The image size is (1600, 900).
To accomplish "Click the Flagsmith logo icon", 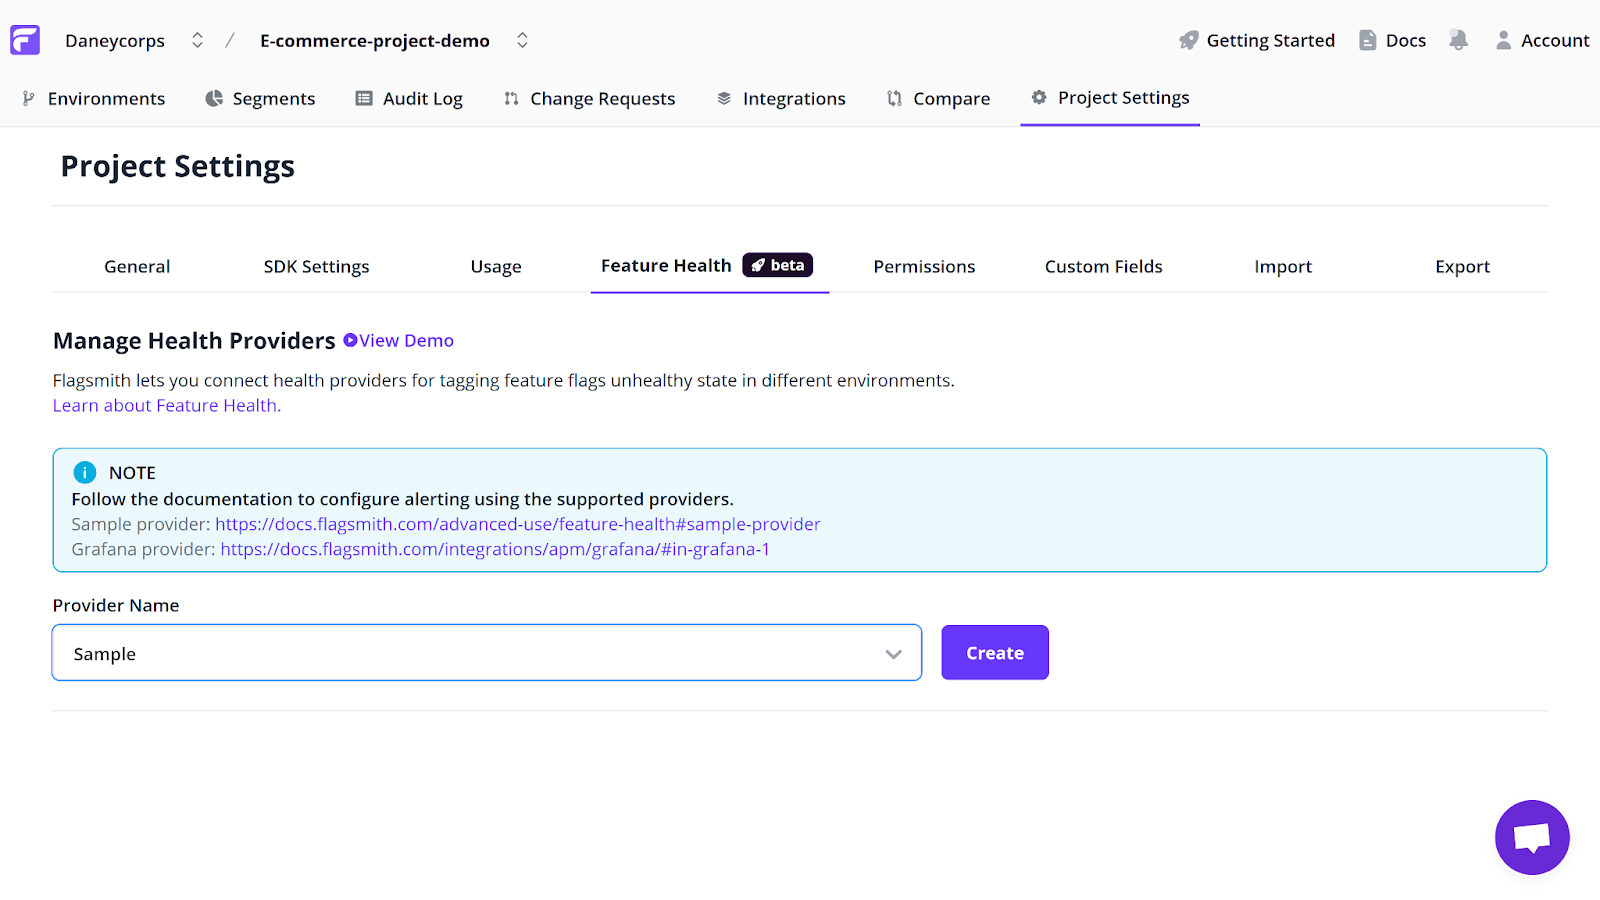I will 25,40.
